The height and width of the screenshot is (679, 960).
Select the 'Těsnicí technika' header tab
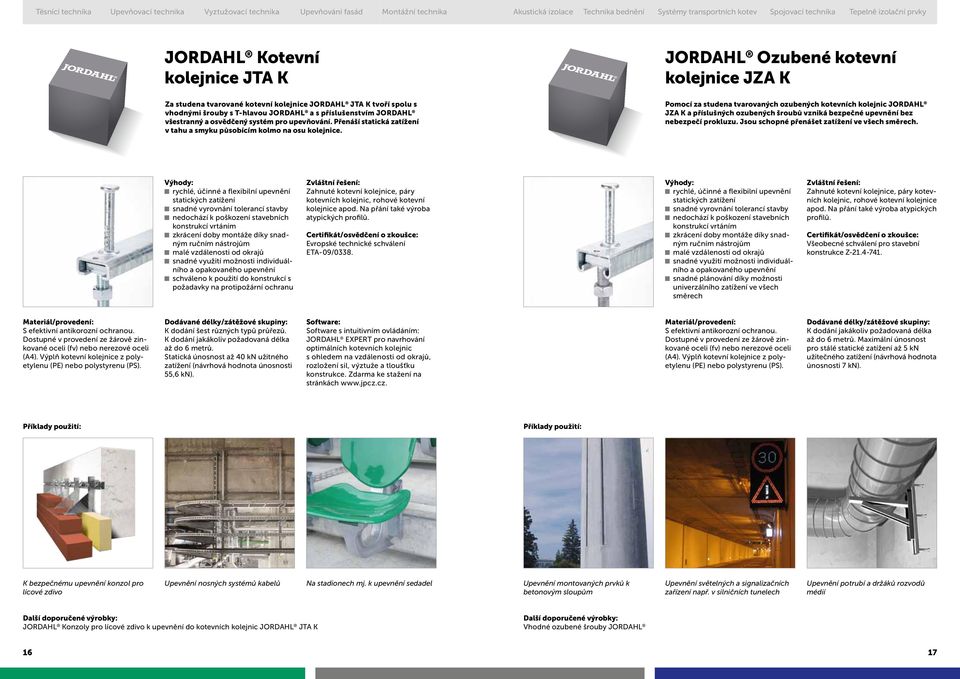pyautogui.click(x=63, y=12)
